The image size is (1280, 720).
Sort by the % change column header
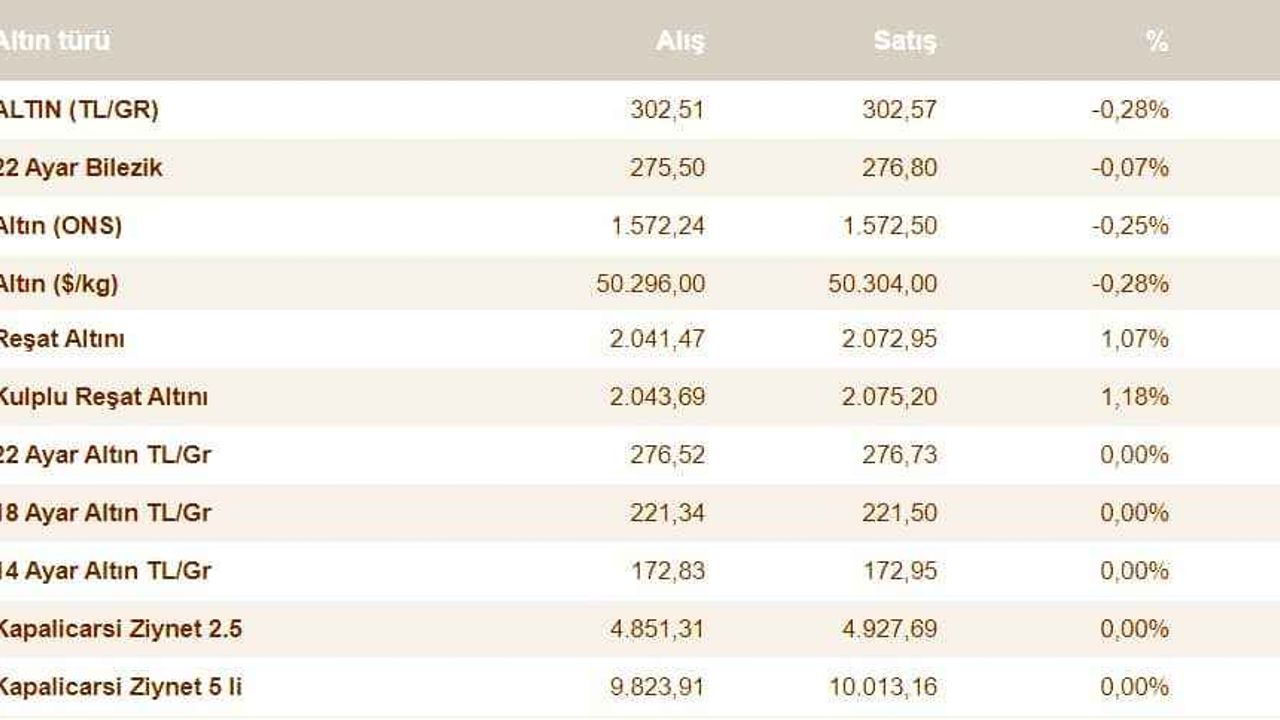(x=1157, y=41)
